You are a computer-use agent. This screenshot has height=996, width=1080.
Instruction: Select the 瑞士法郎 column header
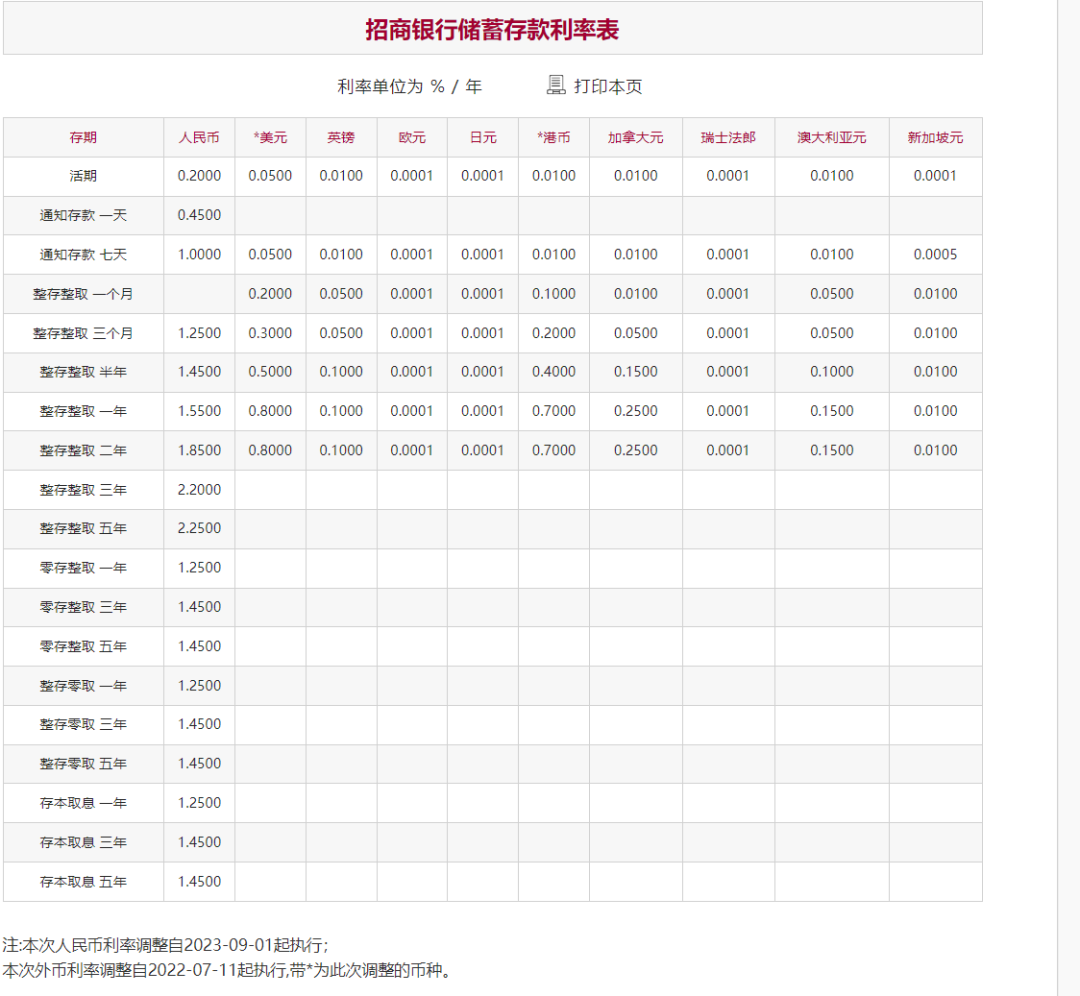pyautogui.click(x=728, y=137)
